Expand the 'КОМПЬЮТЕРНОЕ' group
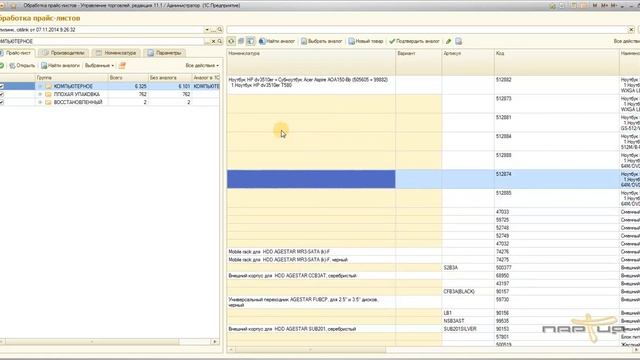Viewport: 640px width, 360px height. 40,86
